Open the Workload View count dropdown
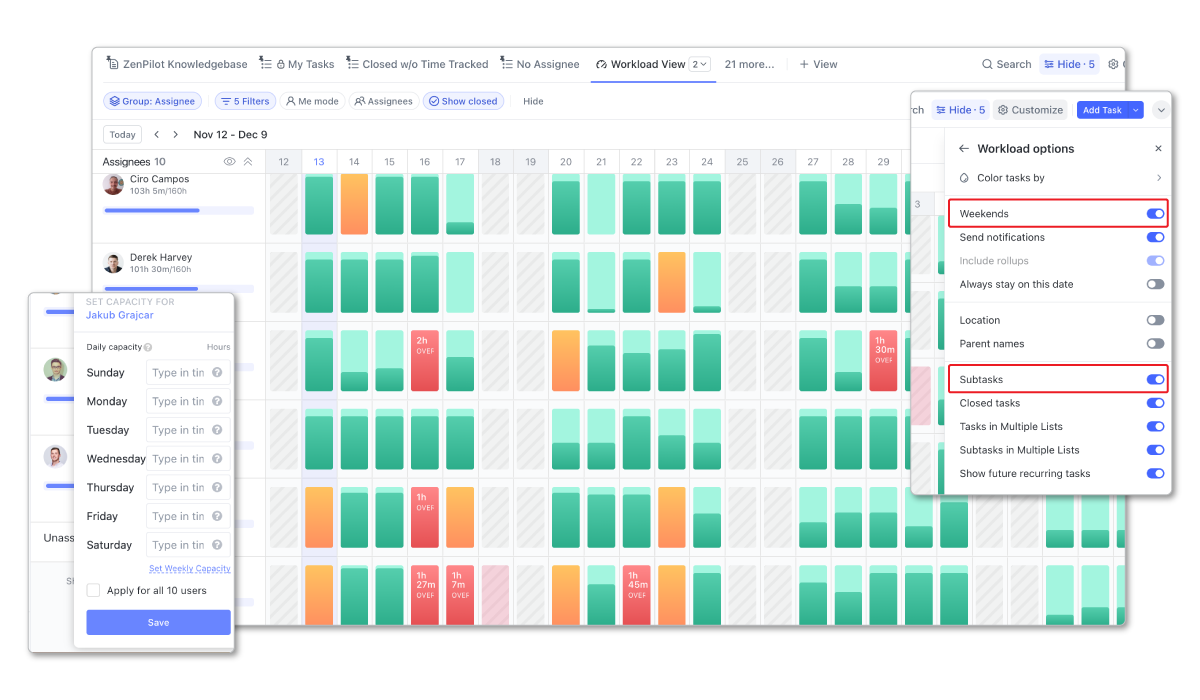 (698, 64)
